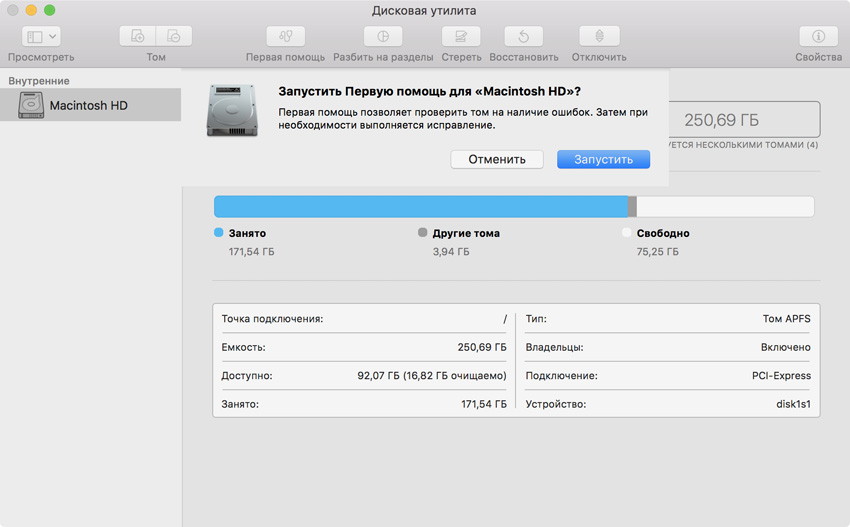Select Macintosh HD in the sidebar
The width and height of the screenshot is (850, 527).
(88, 105)
